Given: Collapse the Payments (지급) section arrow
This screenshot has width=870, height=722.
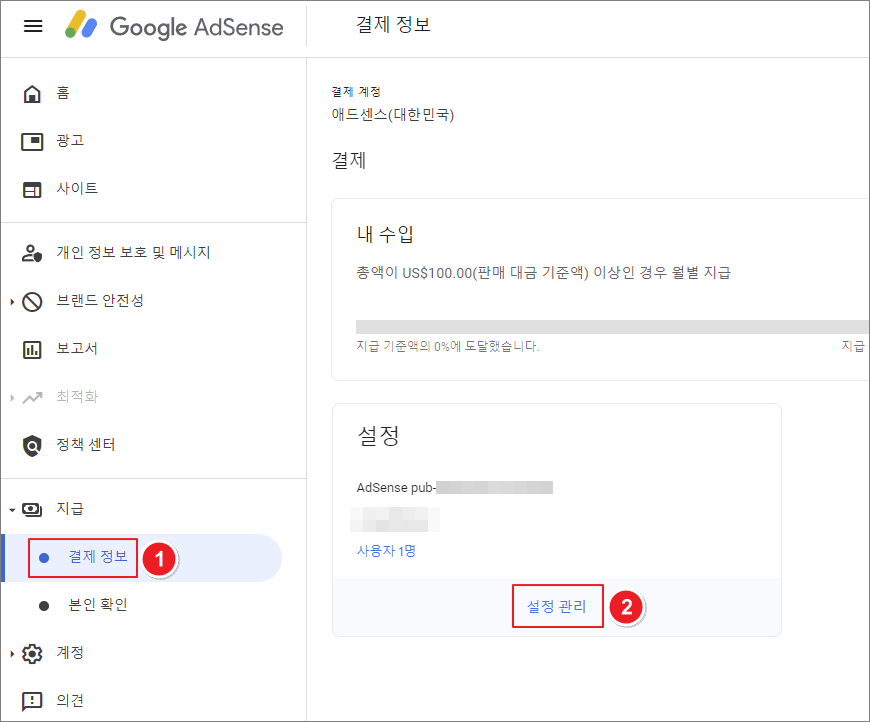Looking at the screenshot, I should [x=12, y=509].
